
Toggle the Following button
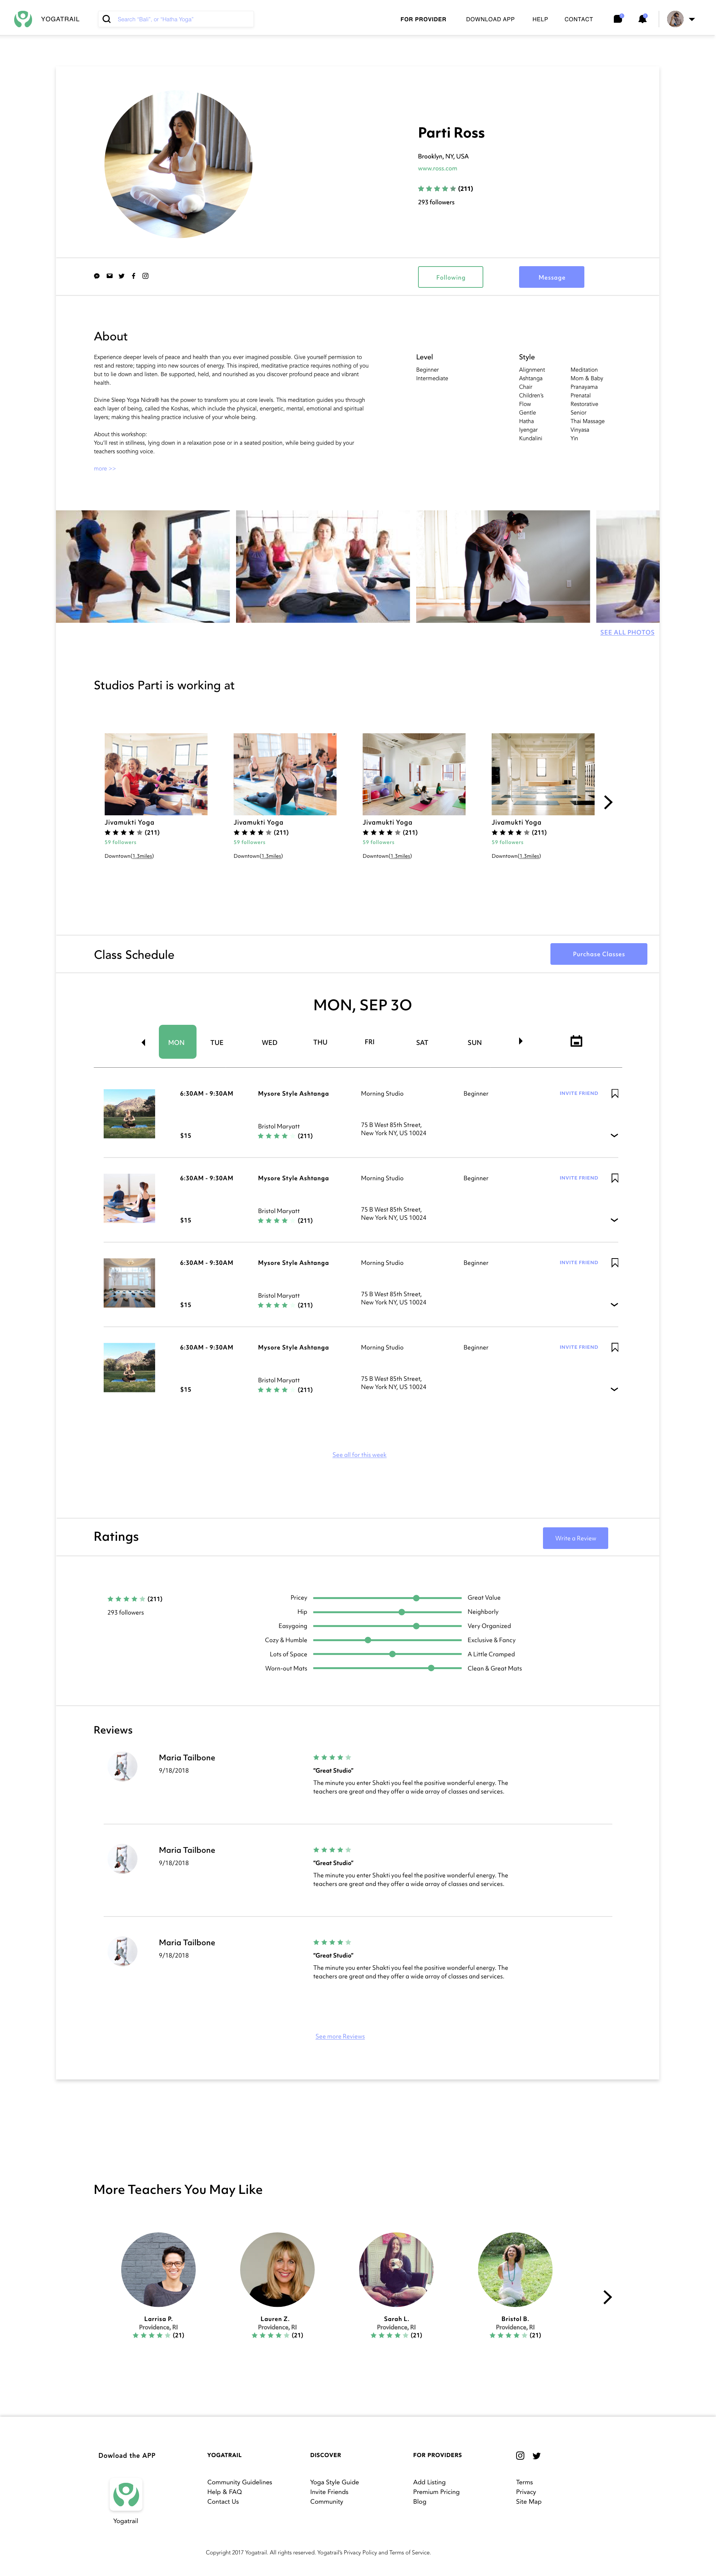pos(450,277)
